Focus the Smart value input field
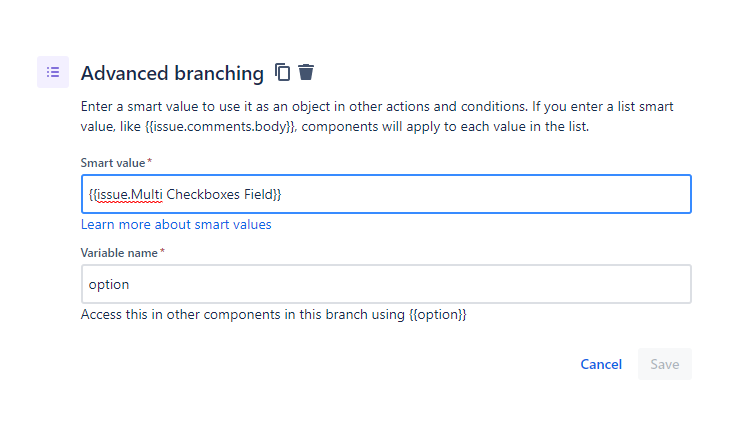The height and width of the screenshot is (446, 746). [x=386, y=194]
